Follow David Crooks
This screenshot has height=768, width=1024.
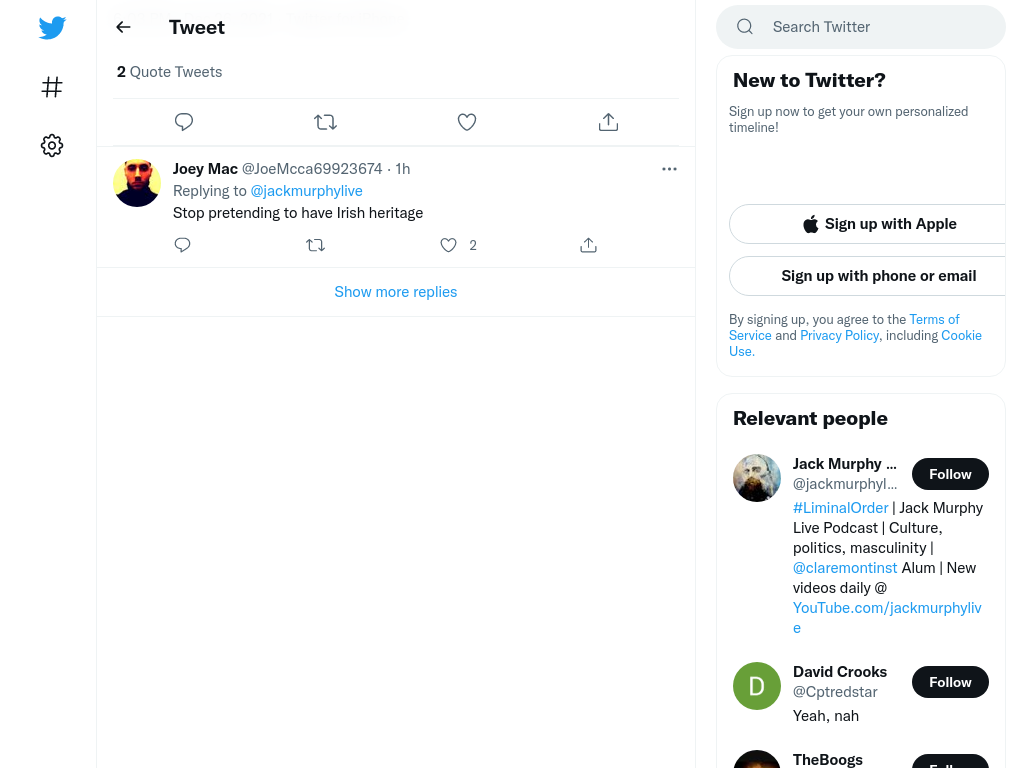click(950, 682)
